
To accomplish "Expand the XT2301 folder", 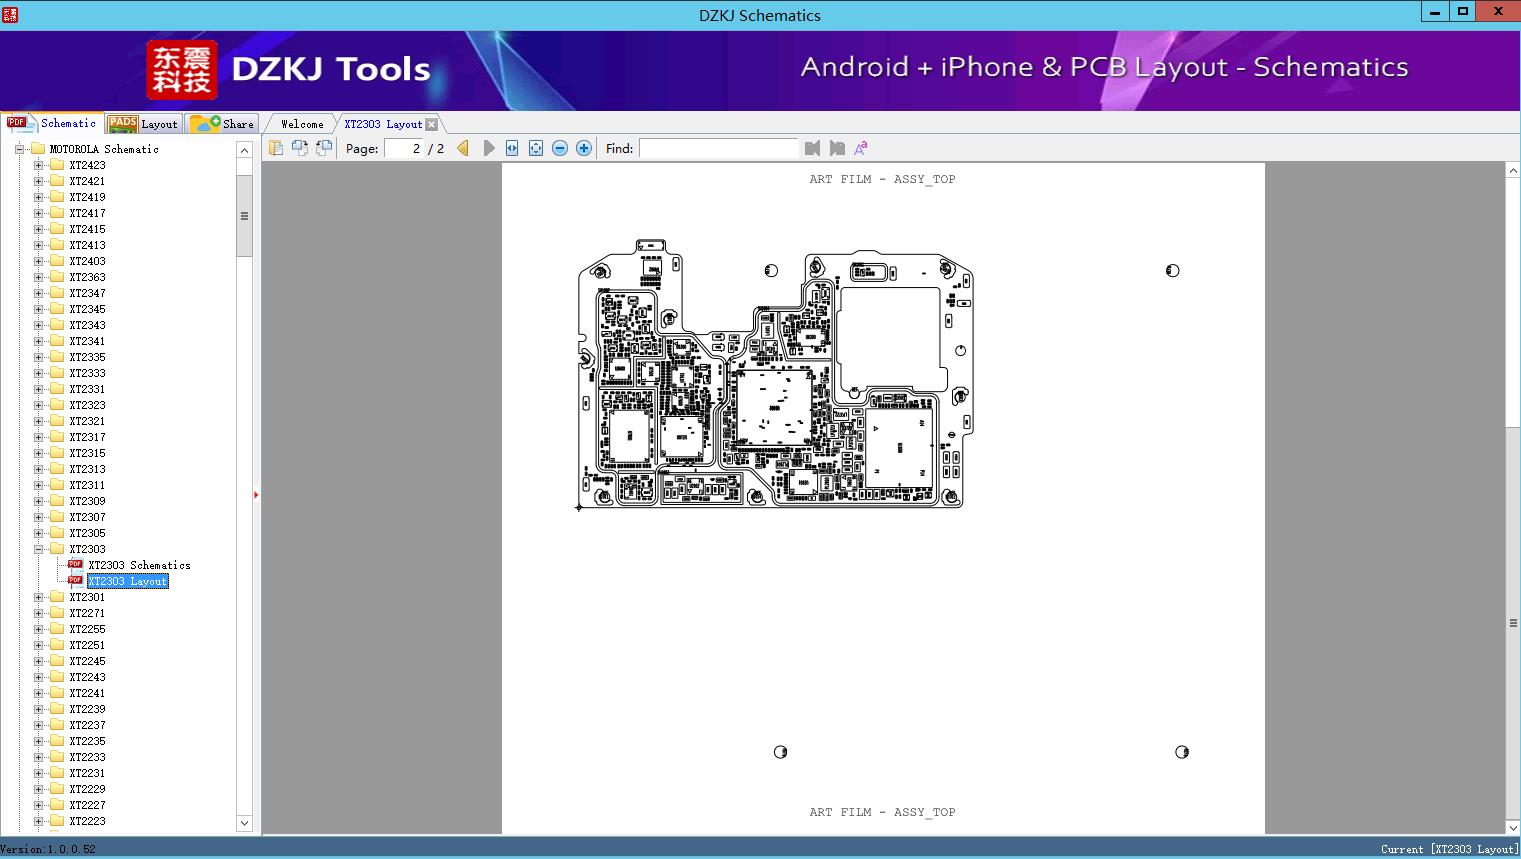I will tap(38, 597).
